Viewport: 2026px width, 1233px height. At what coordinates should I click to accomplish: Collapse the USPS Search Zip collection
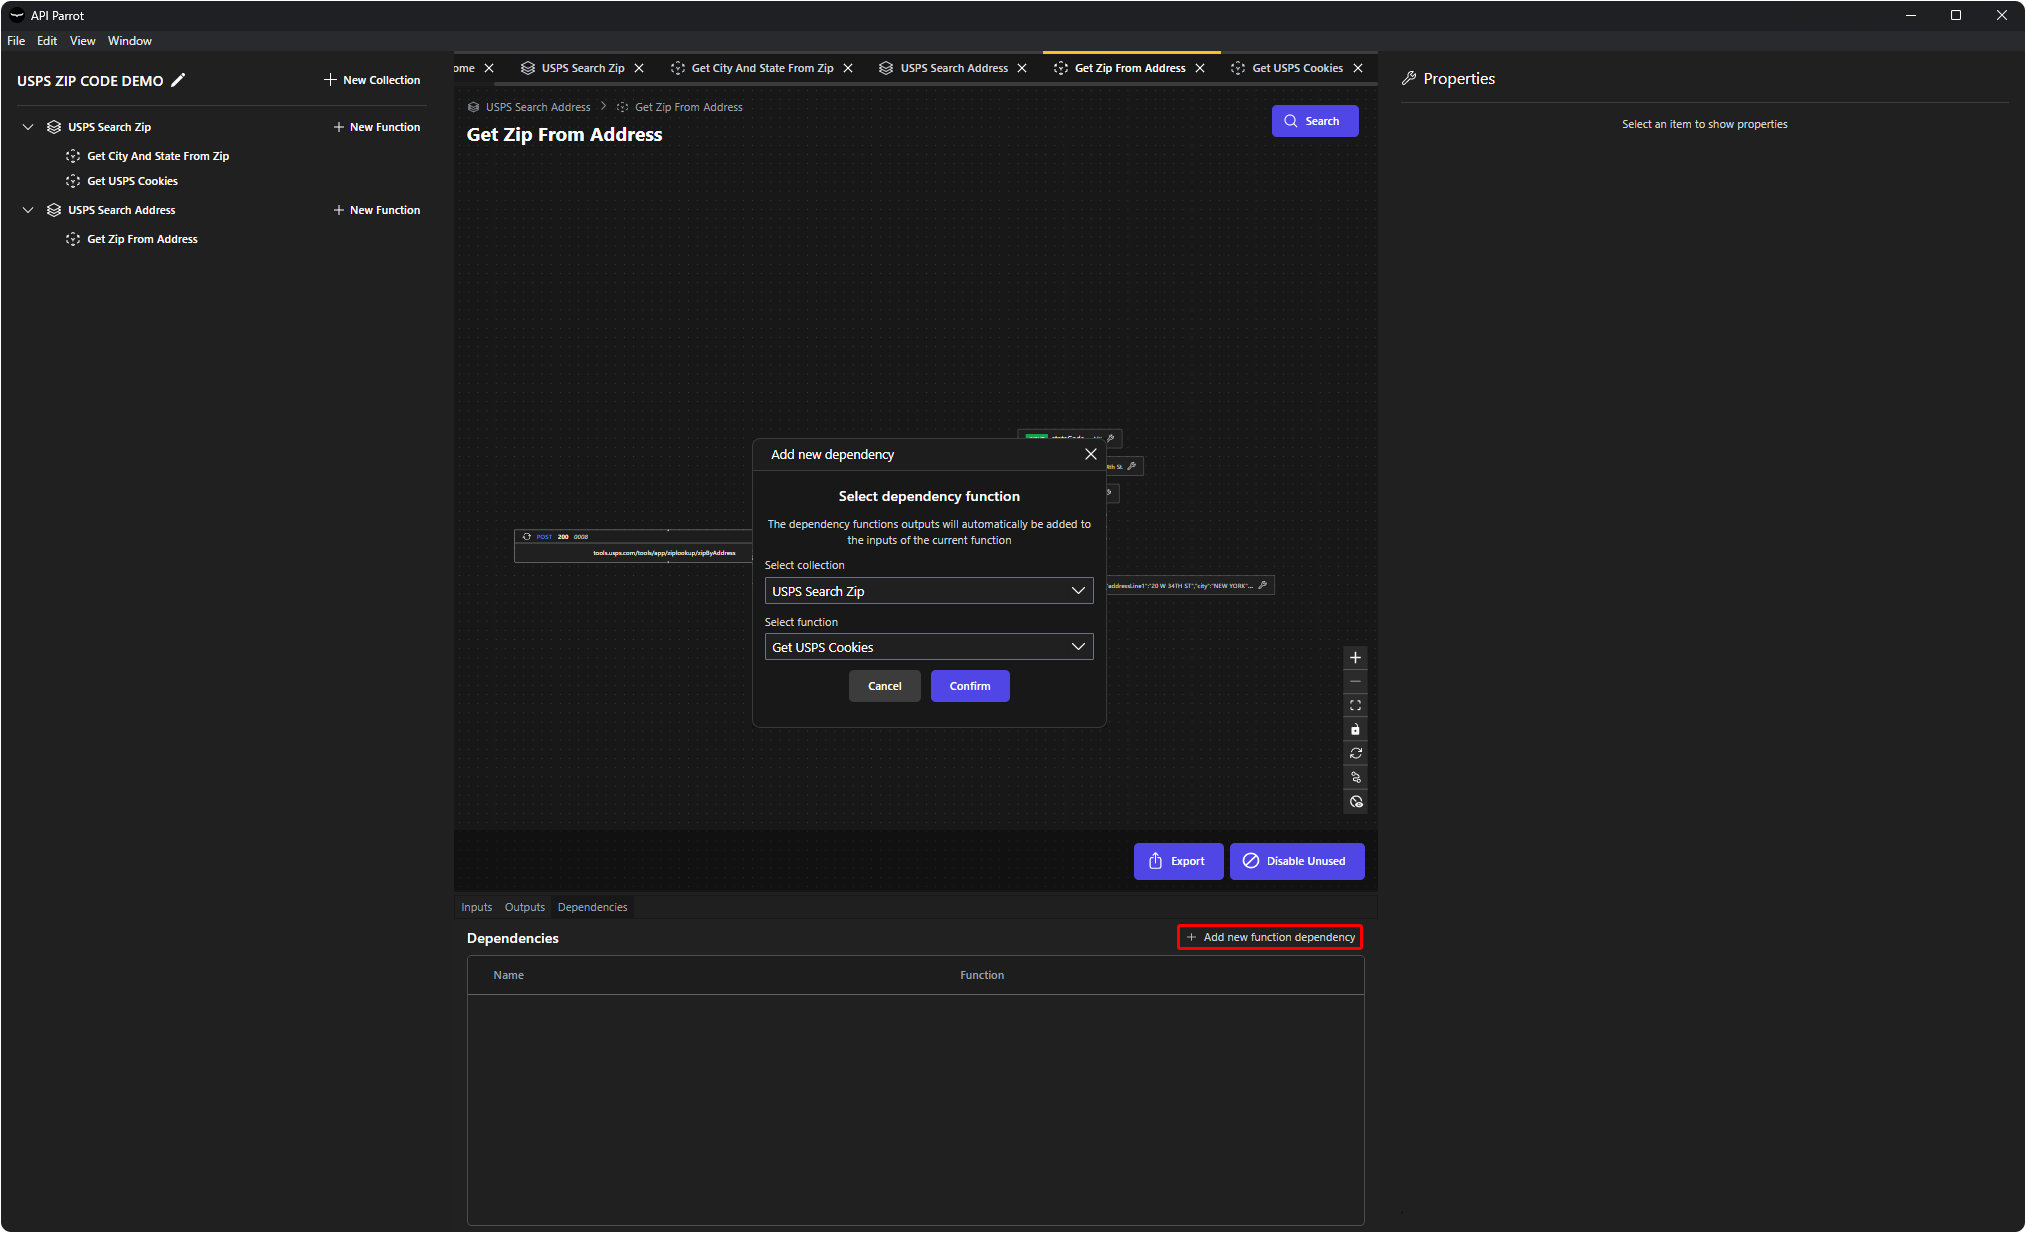(28, 127)
